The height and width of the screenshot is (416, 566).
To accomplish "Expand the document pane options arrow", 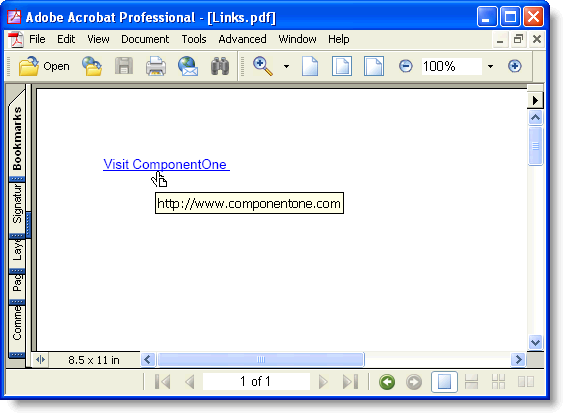I will (535, 100).
